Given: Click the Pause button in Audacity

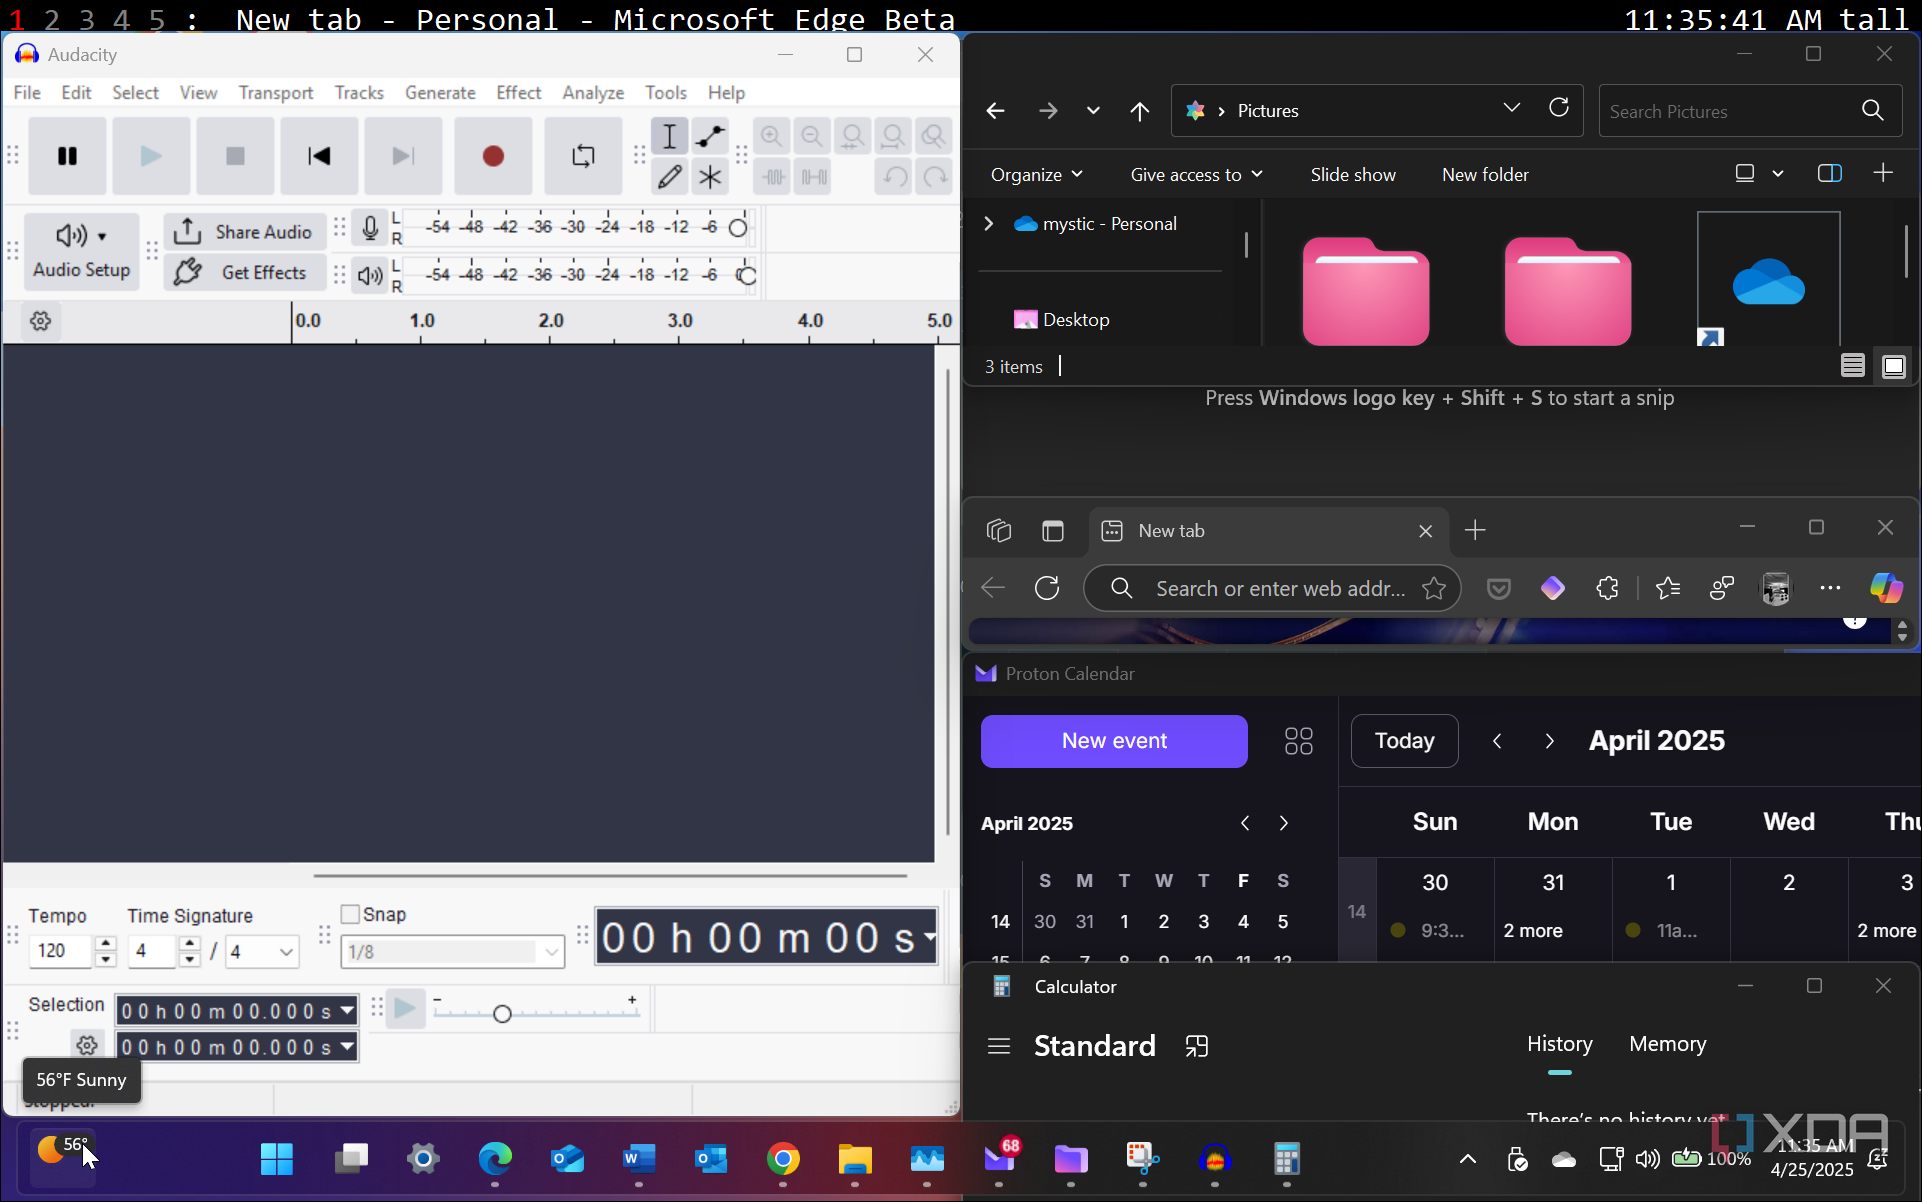Looking at the screenshot, I should [67, 156].
